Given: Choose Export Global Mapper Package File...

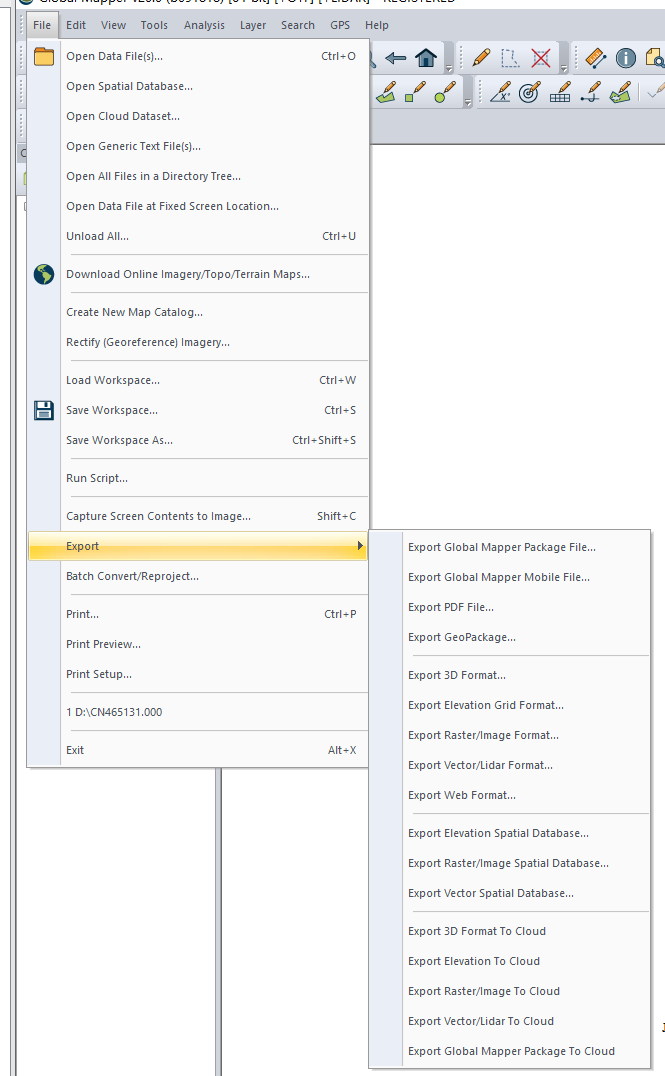Looking at the screenshot, I should [x=510, y=547].
